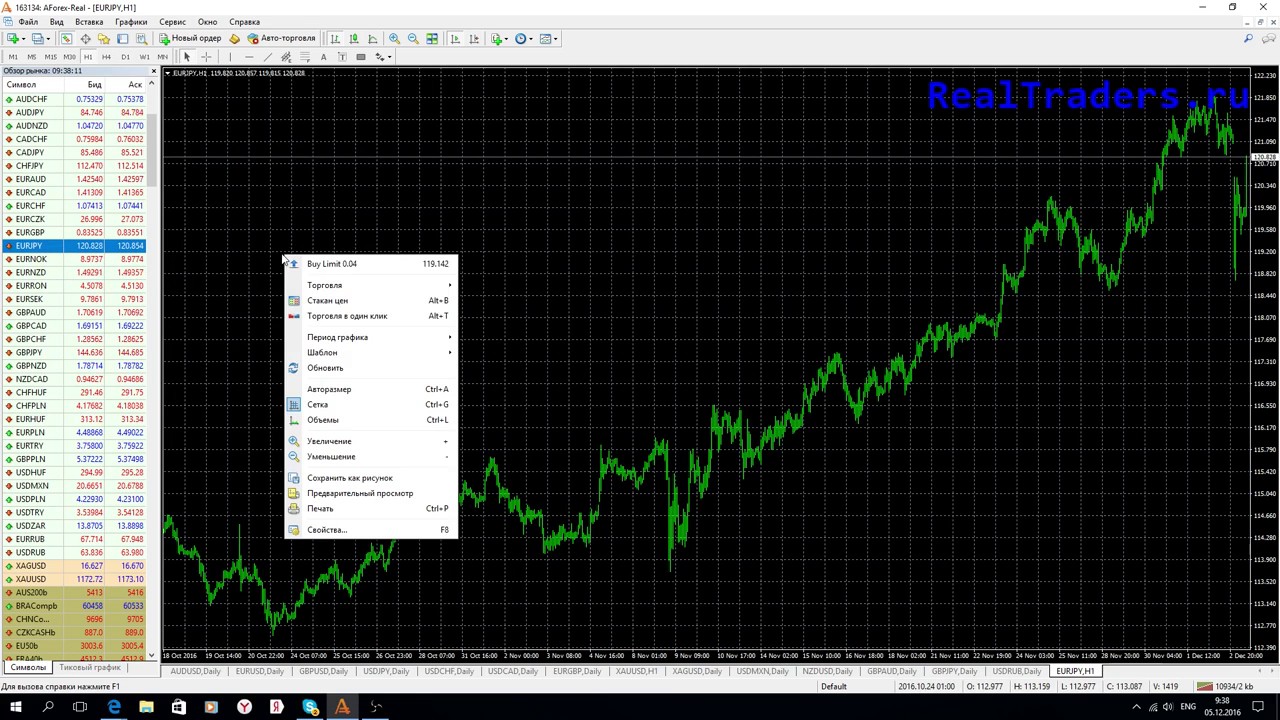Click Обновить in the context menu
This screenshot has width=1280, height=720.
pos(370,368)
